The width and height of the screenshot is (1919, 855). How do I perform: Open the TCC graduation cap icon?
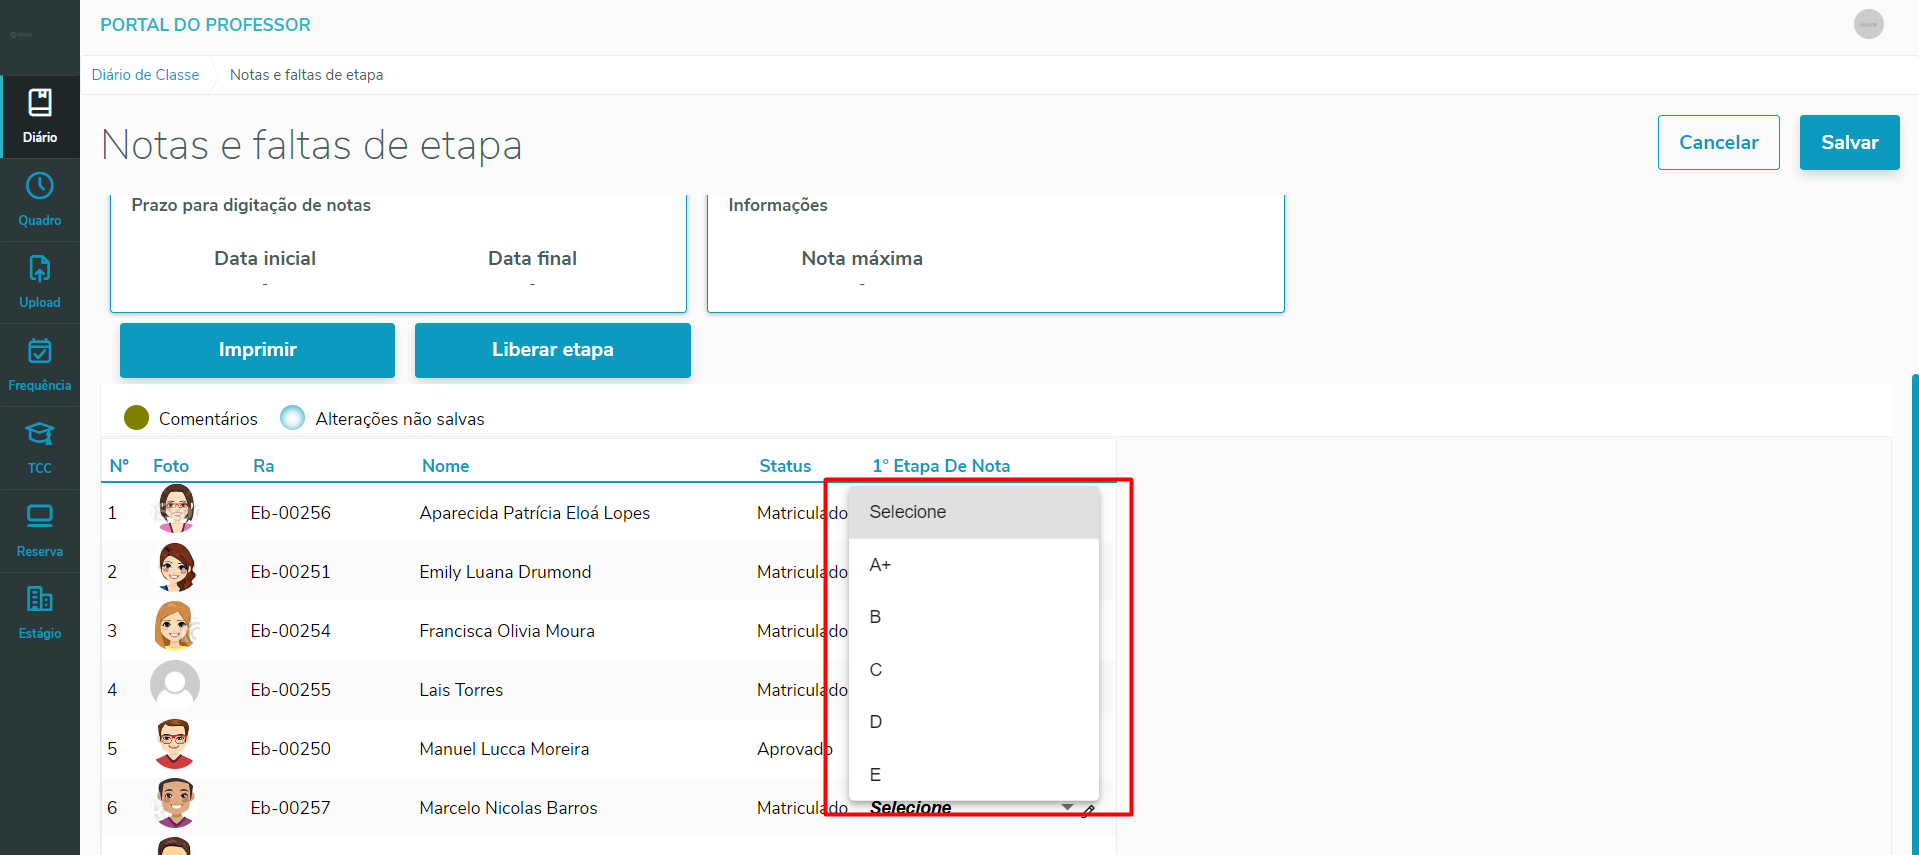coord(40,434)
